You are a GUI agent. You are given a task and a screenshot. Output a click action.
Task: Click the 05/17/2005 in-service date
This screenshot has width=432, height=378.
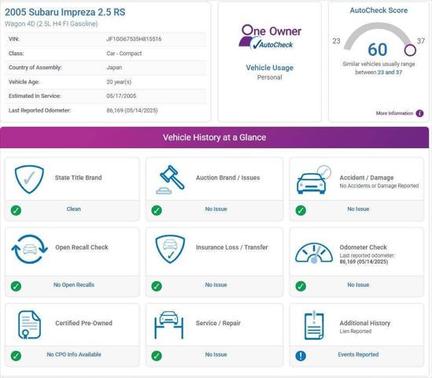(121, 96)
